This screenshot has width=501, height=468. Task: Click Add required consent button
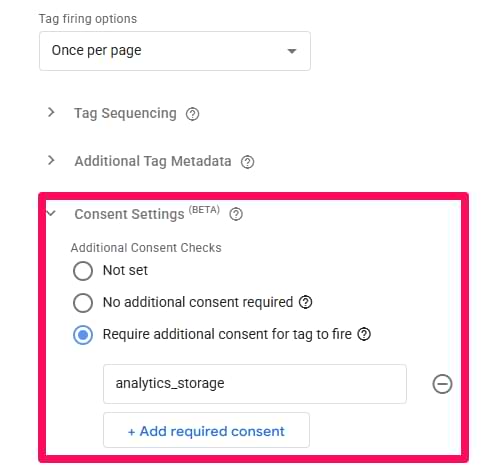click(x=206, y=430)
